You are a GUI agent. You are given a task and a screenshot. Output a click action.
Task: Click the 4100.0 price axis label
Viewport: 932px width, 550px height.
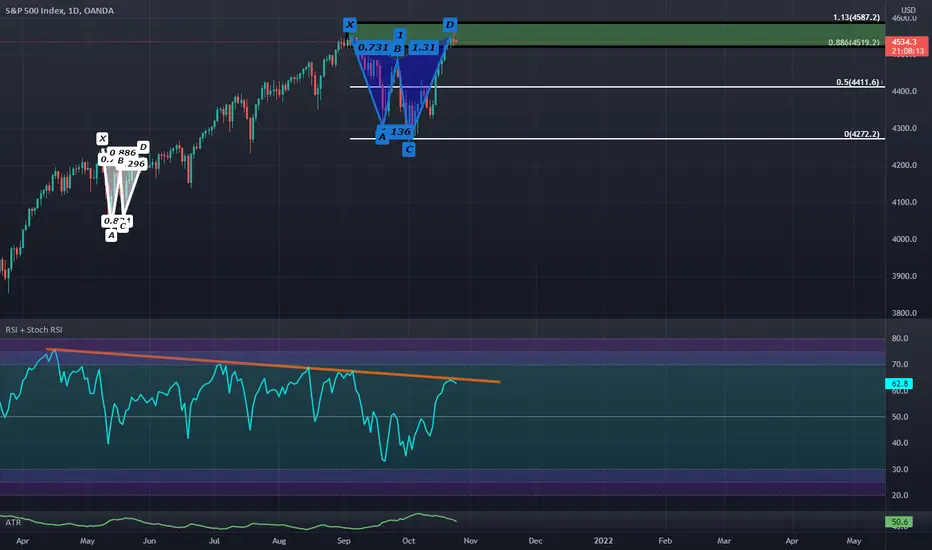[x=904, y=202]
